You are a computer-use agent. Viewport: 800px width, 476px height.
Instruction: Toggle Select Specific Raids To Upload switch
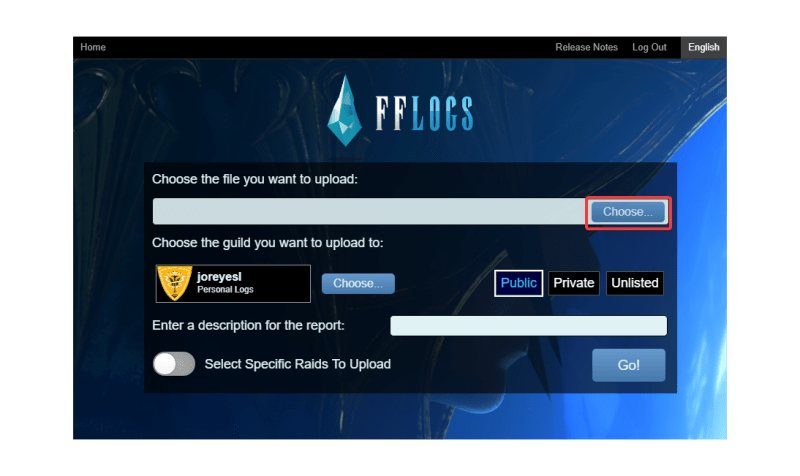tap(174, 364)
